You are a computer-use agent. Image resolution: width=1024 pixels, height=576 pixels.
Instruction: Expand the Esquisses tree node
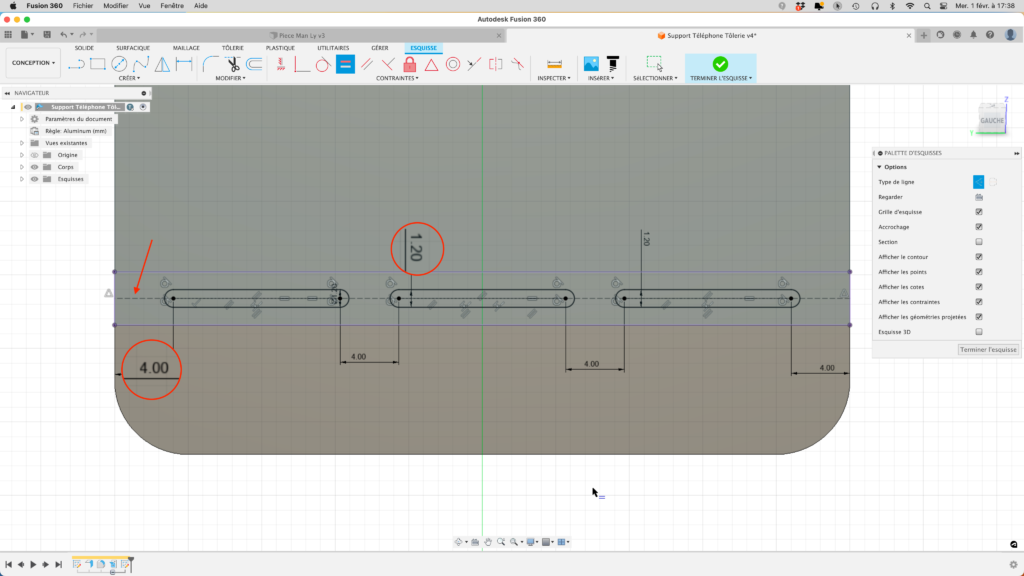coord(22,179)
